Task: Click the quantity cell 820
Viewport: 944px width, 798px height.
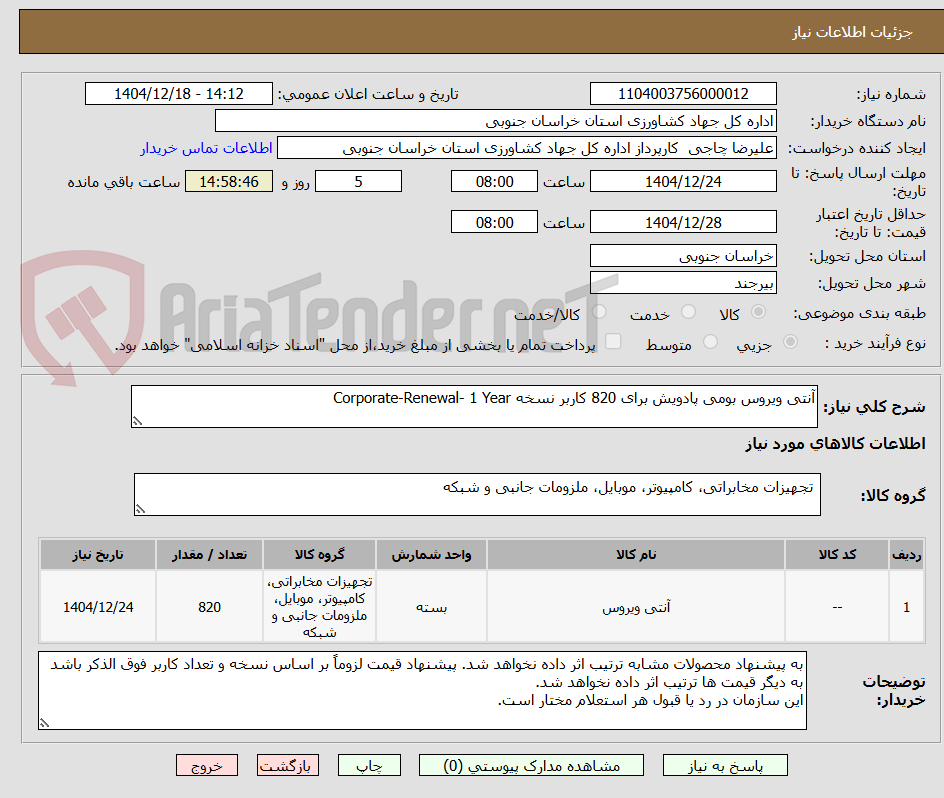Action: tap(210, 607)
